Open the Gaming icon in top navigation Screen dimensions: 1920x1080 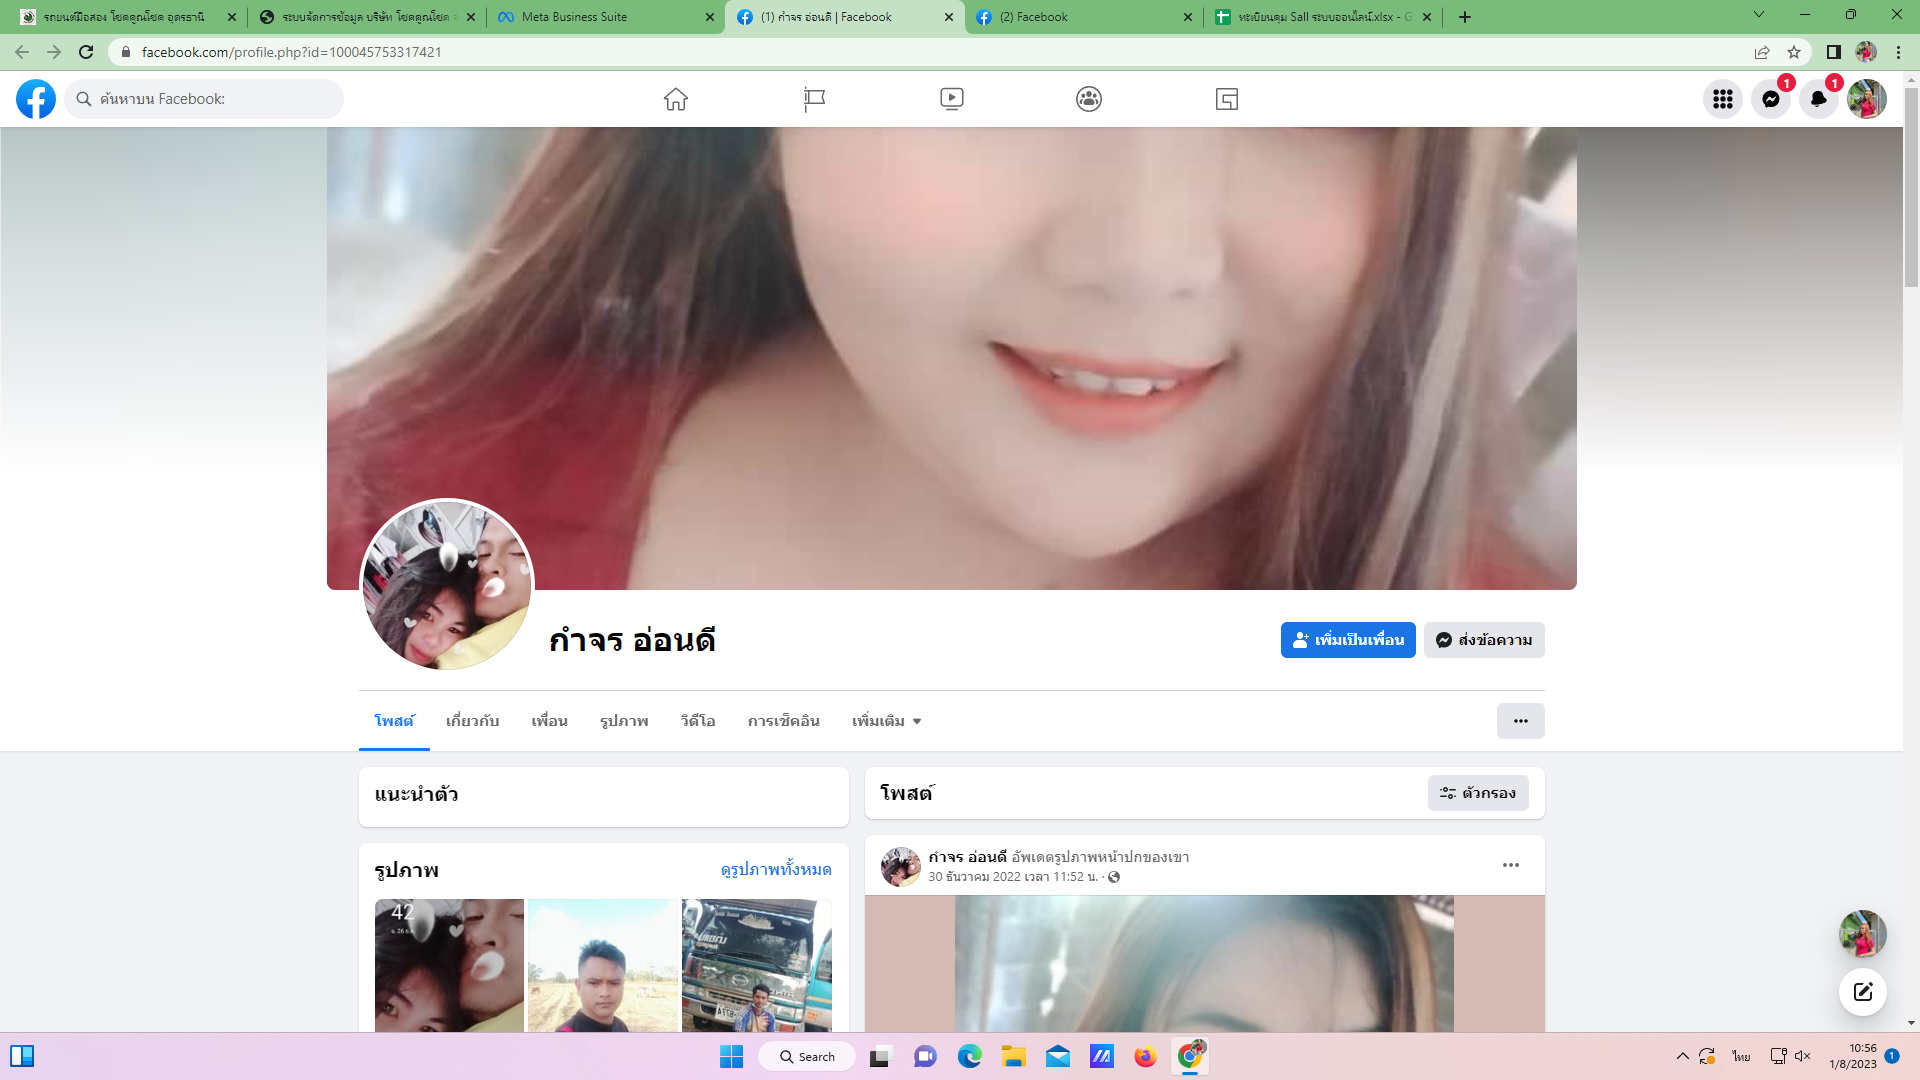(1227, 99)
